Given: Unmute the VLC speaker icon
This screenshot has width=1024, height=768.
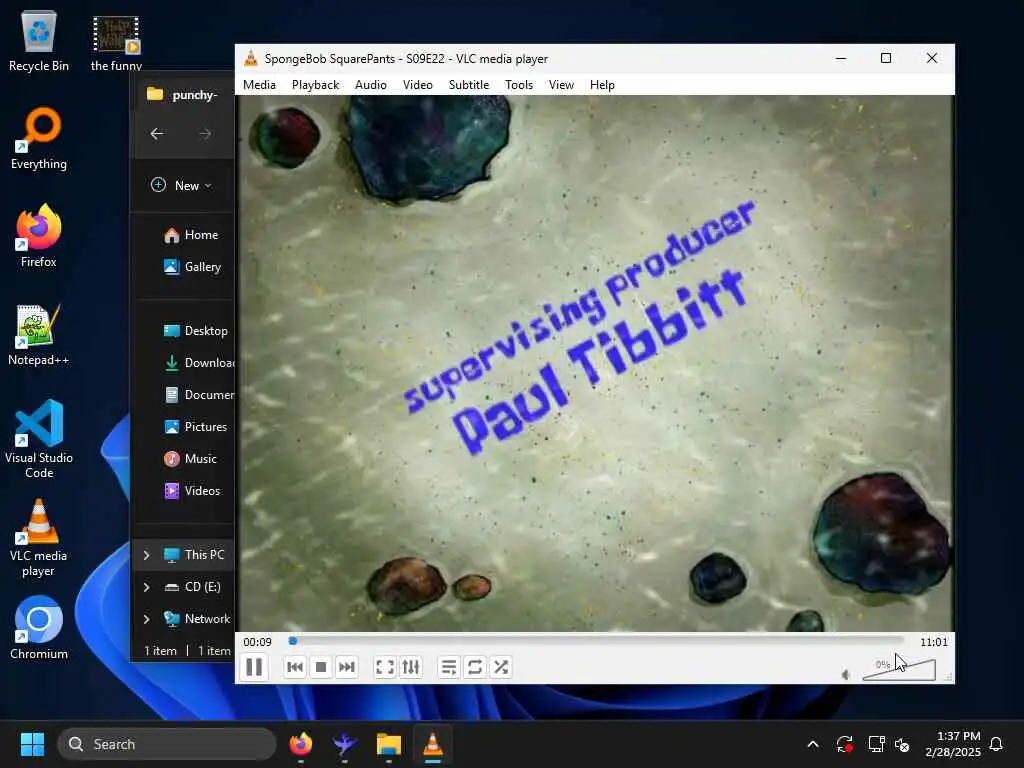Looking at the screenshot, I should pos(846,675).
